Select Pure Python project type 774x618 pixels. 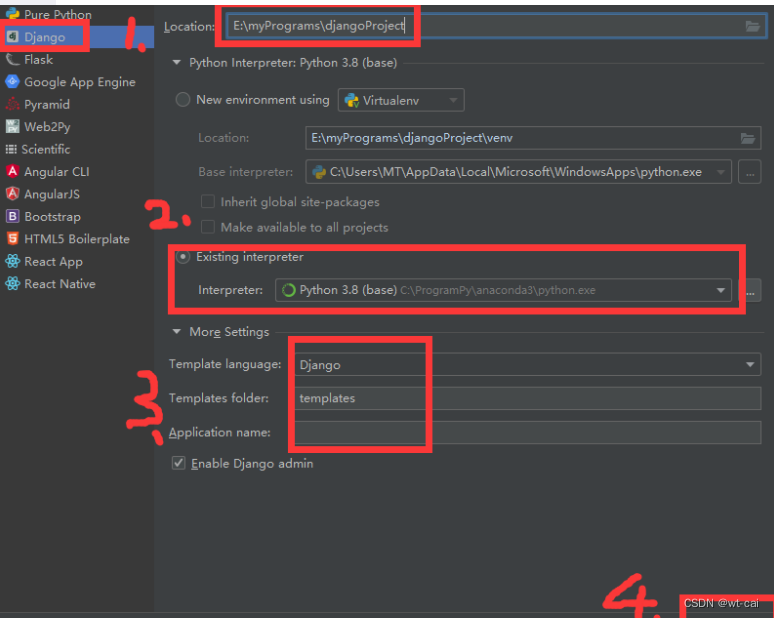tap(58, 14)
